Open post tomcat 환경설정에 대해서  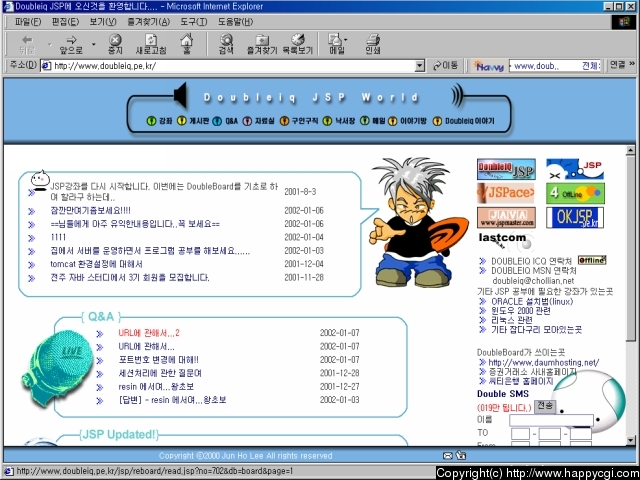[96, 264]
